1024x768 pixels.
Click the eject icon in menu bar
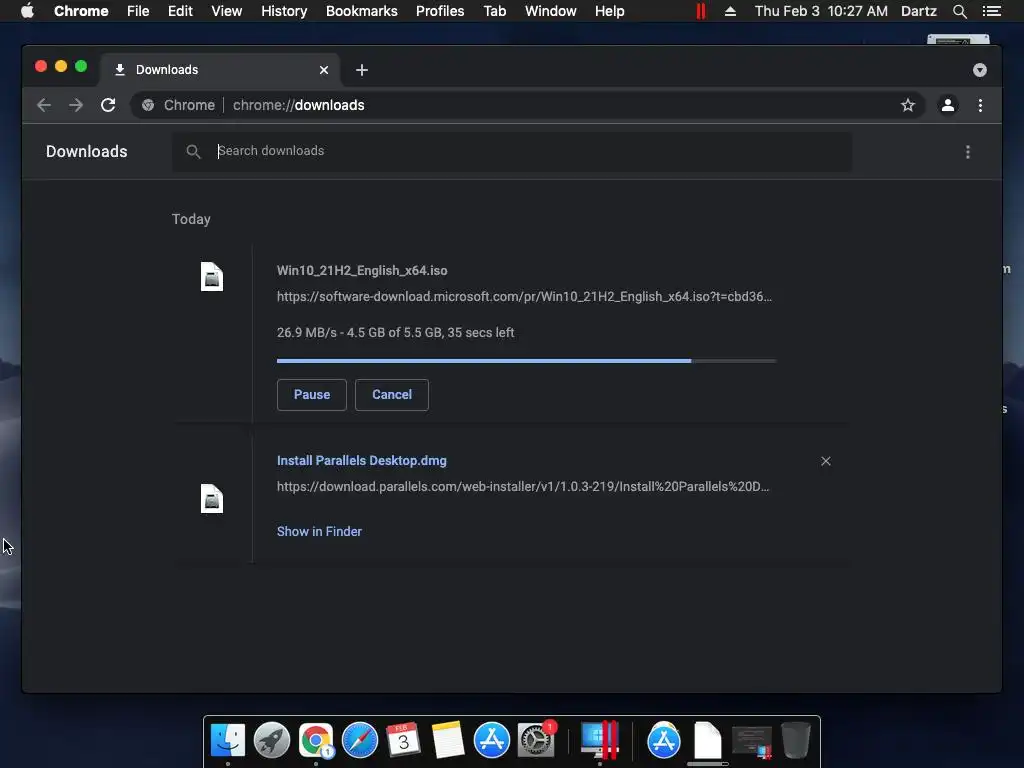(730, 11)
